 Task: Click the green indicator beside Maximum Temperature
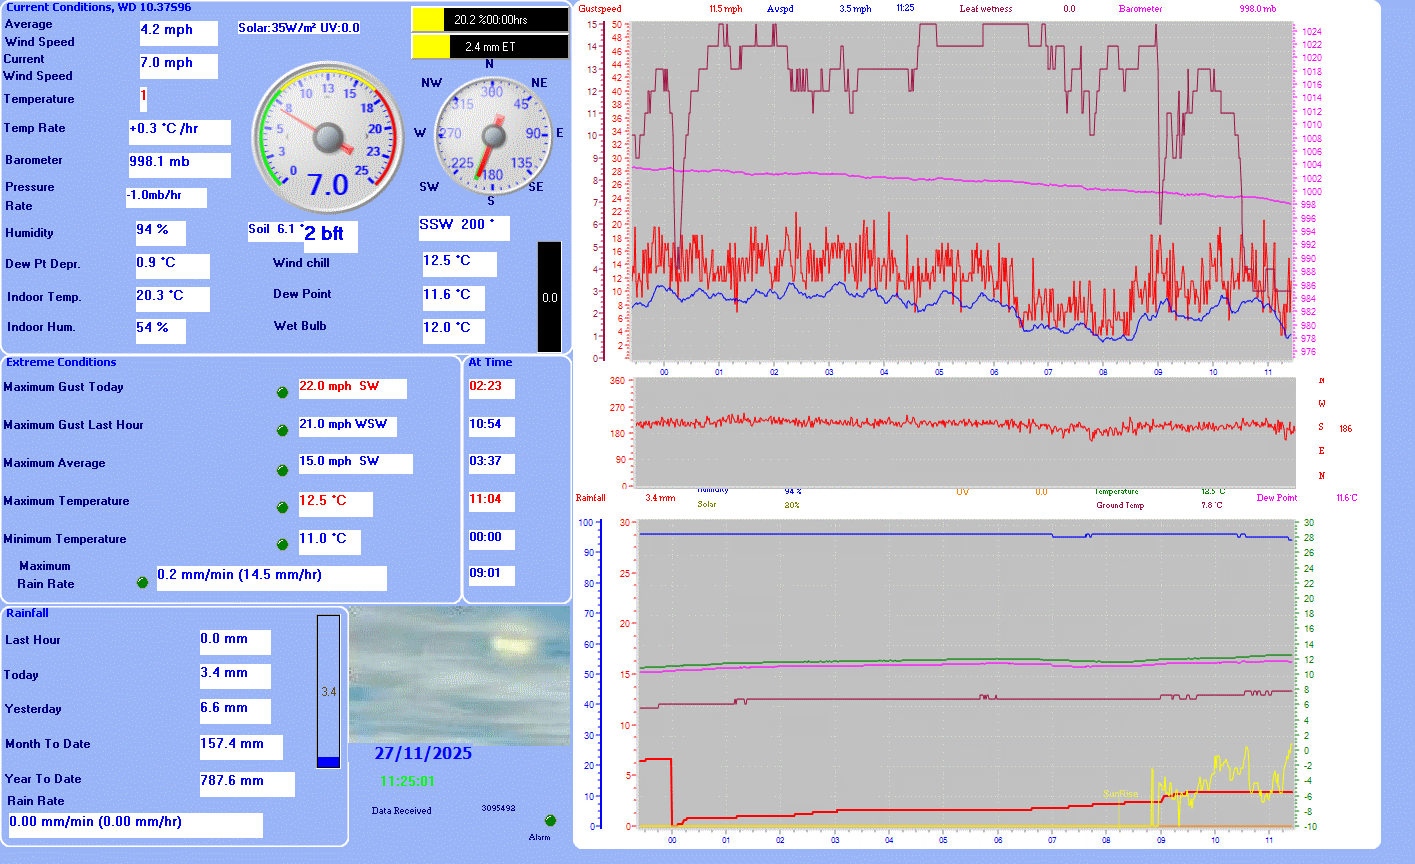[x=282, y=507]
